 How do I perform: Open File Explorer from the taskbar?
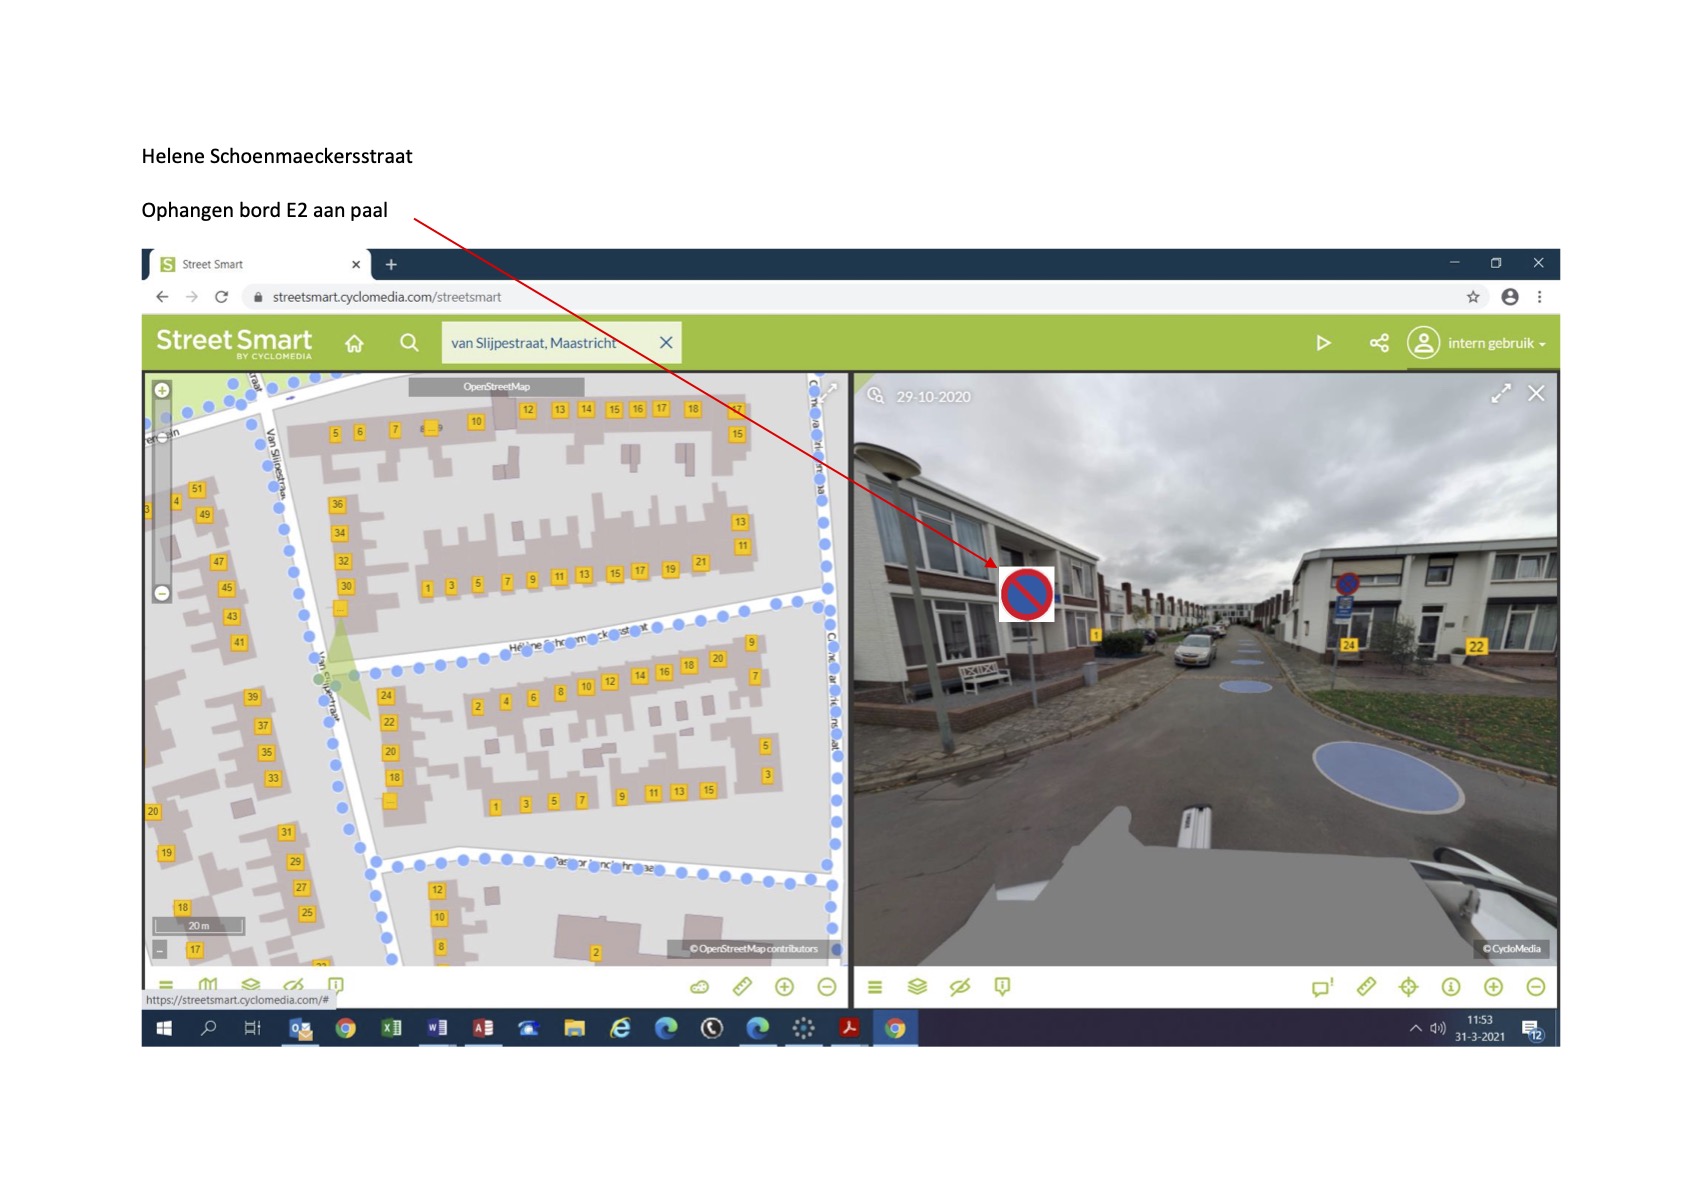(574, 1028)
